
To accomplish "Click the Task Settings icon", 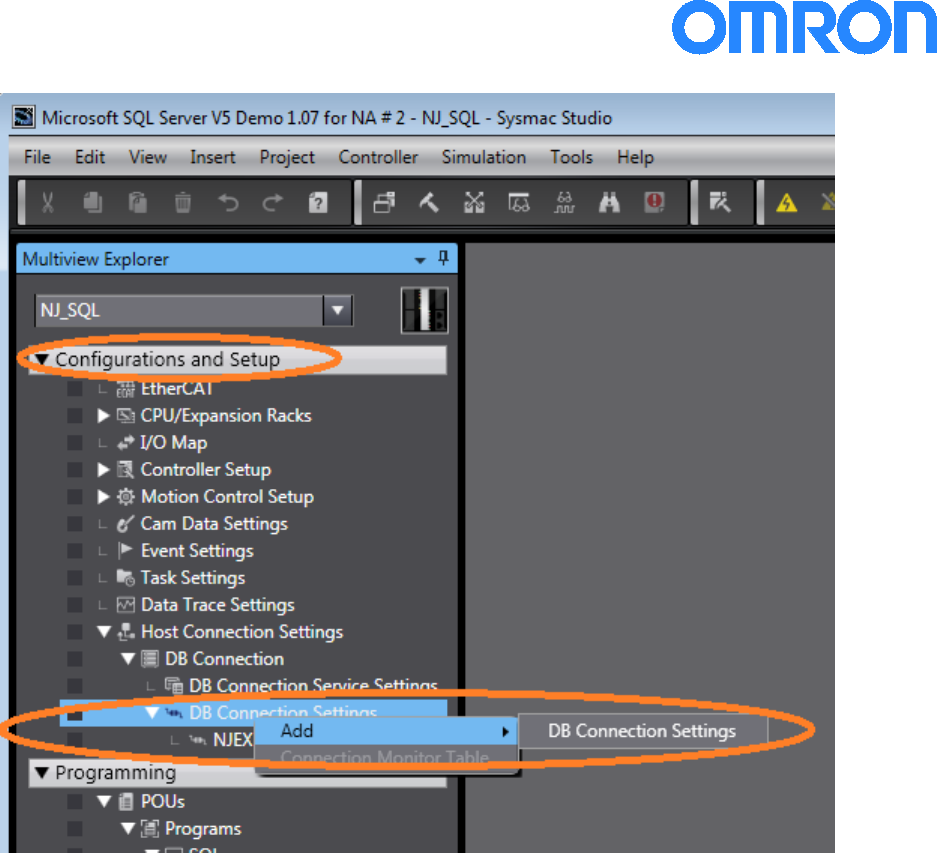I will tap(125, 578).
